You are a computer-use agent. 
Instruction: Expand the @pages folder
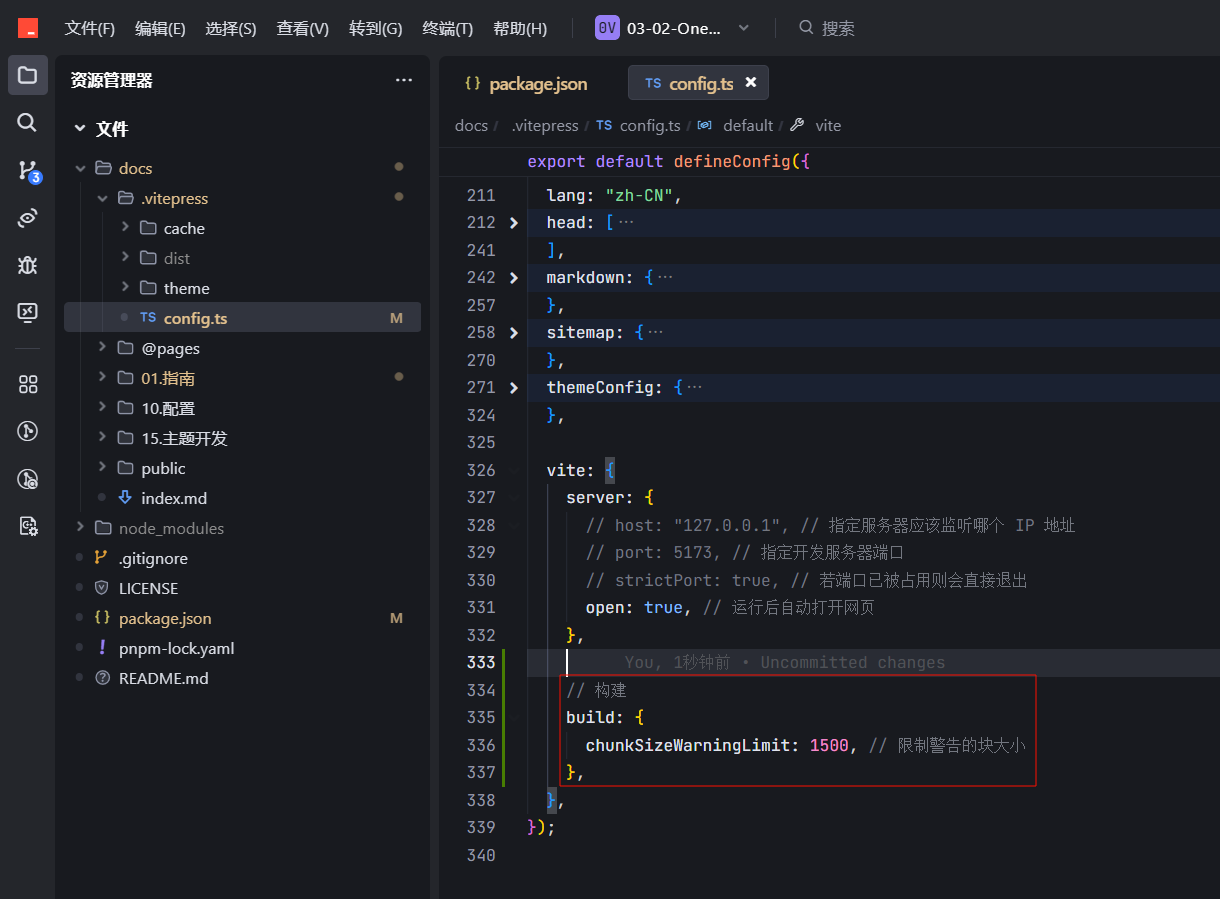[102, 348]
